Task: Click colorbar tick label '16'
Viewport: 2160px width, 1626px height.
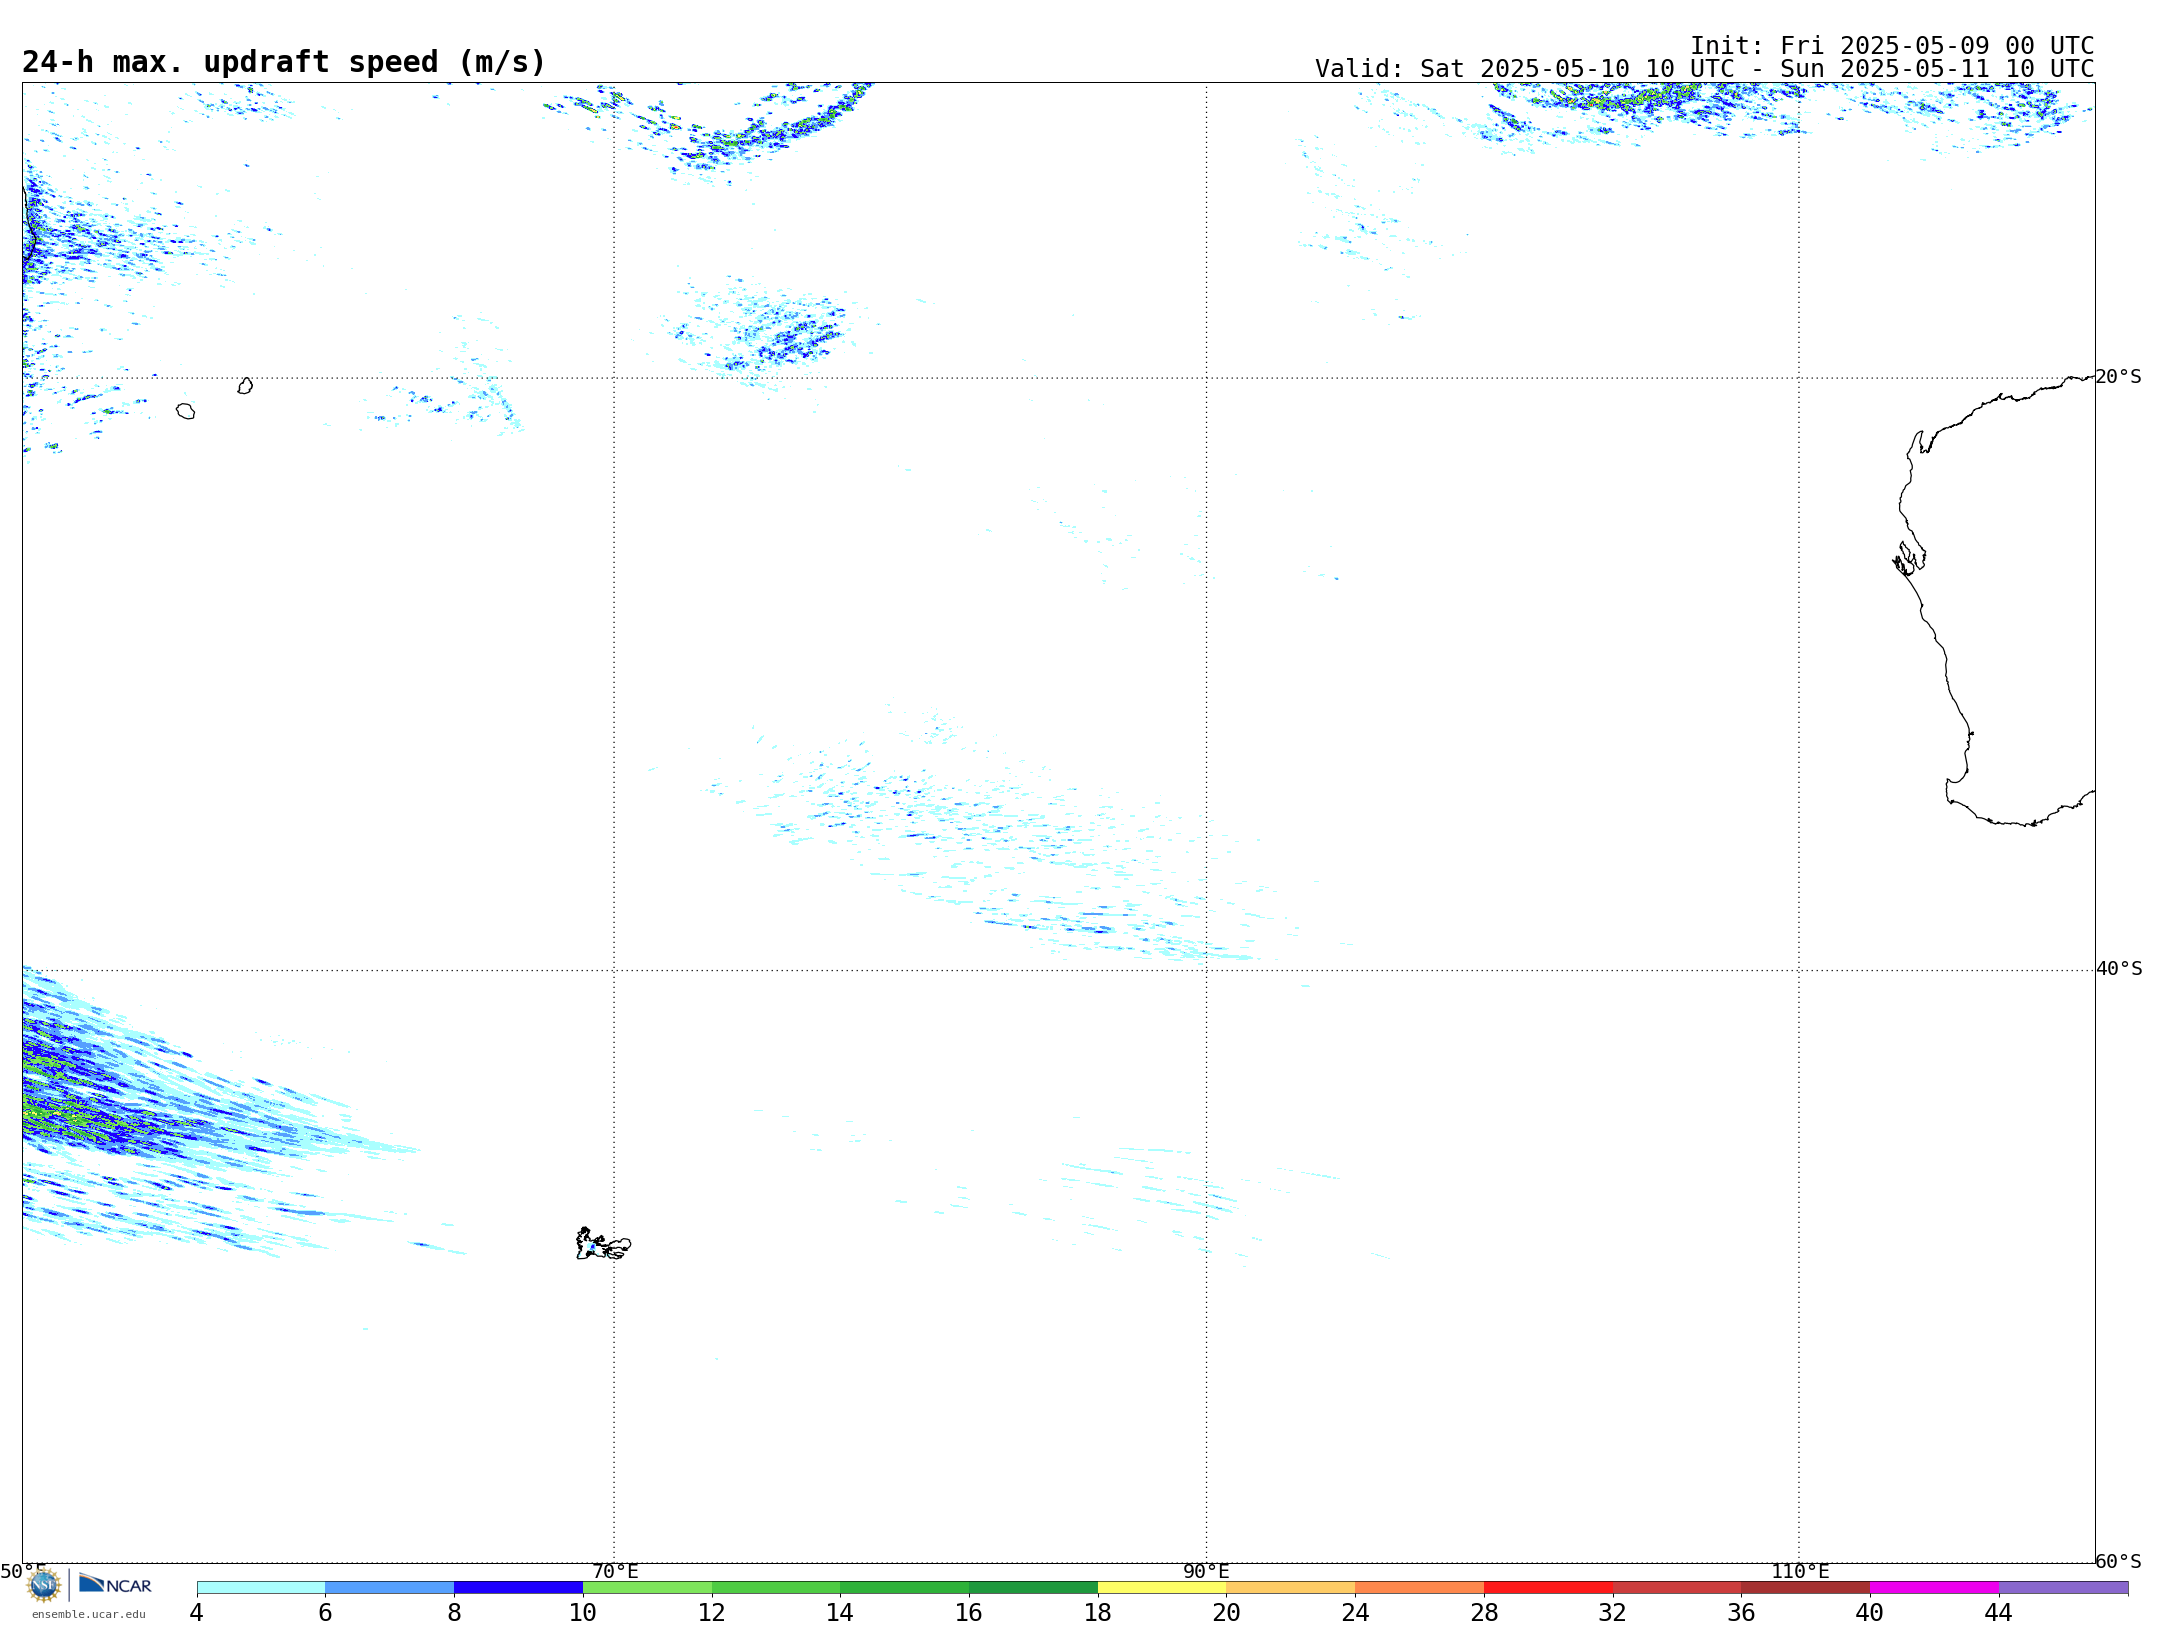Action: 969,1612
